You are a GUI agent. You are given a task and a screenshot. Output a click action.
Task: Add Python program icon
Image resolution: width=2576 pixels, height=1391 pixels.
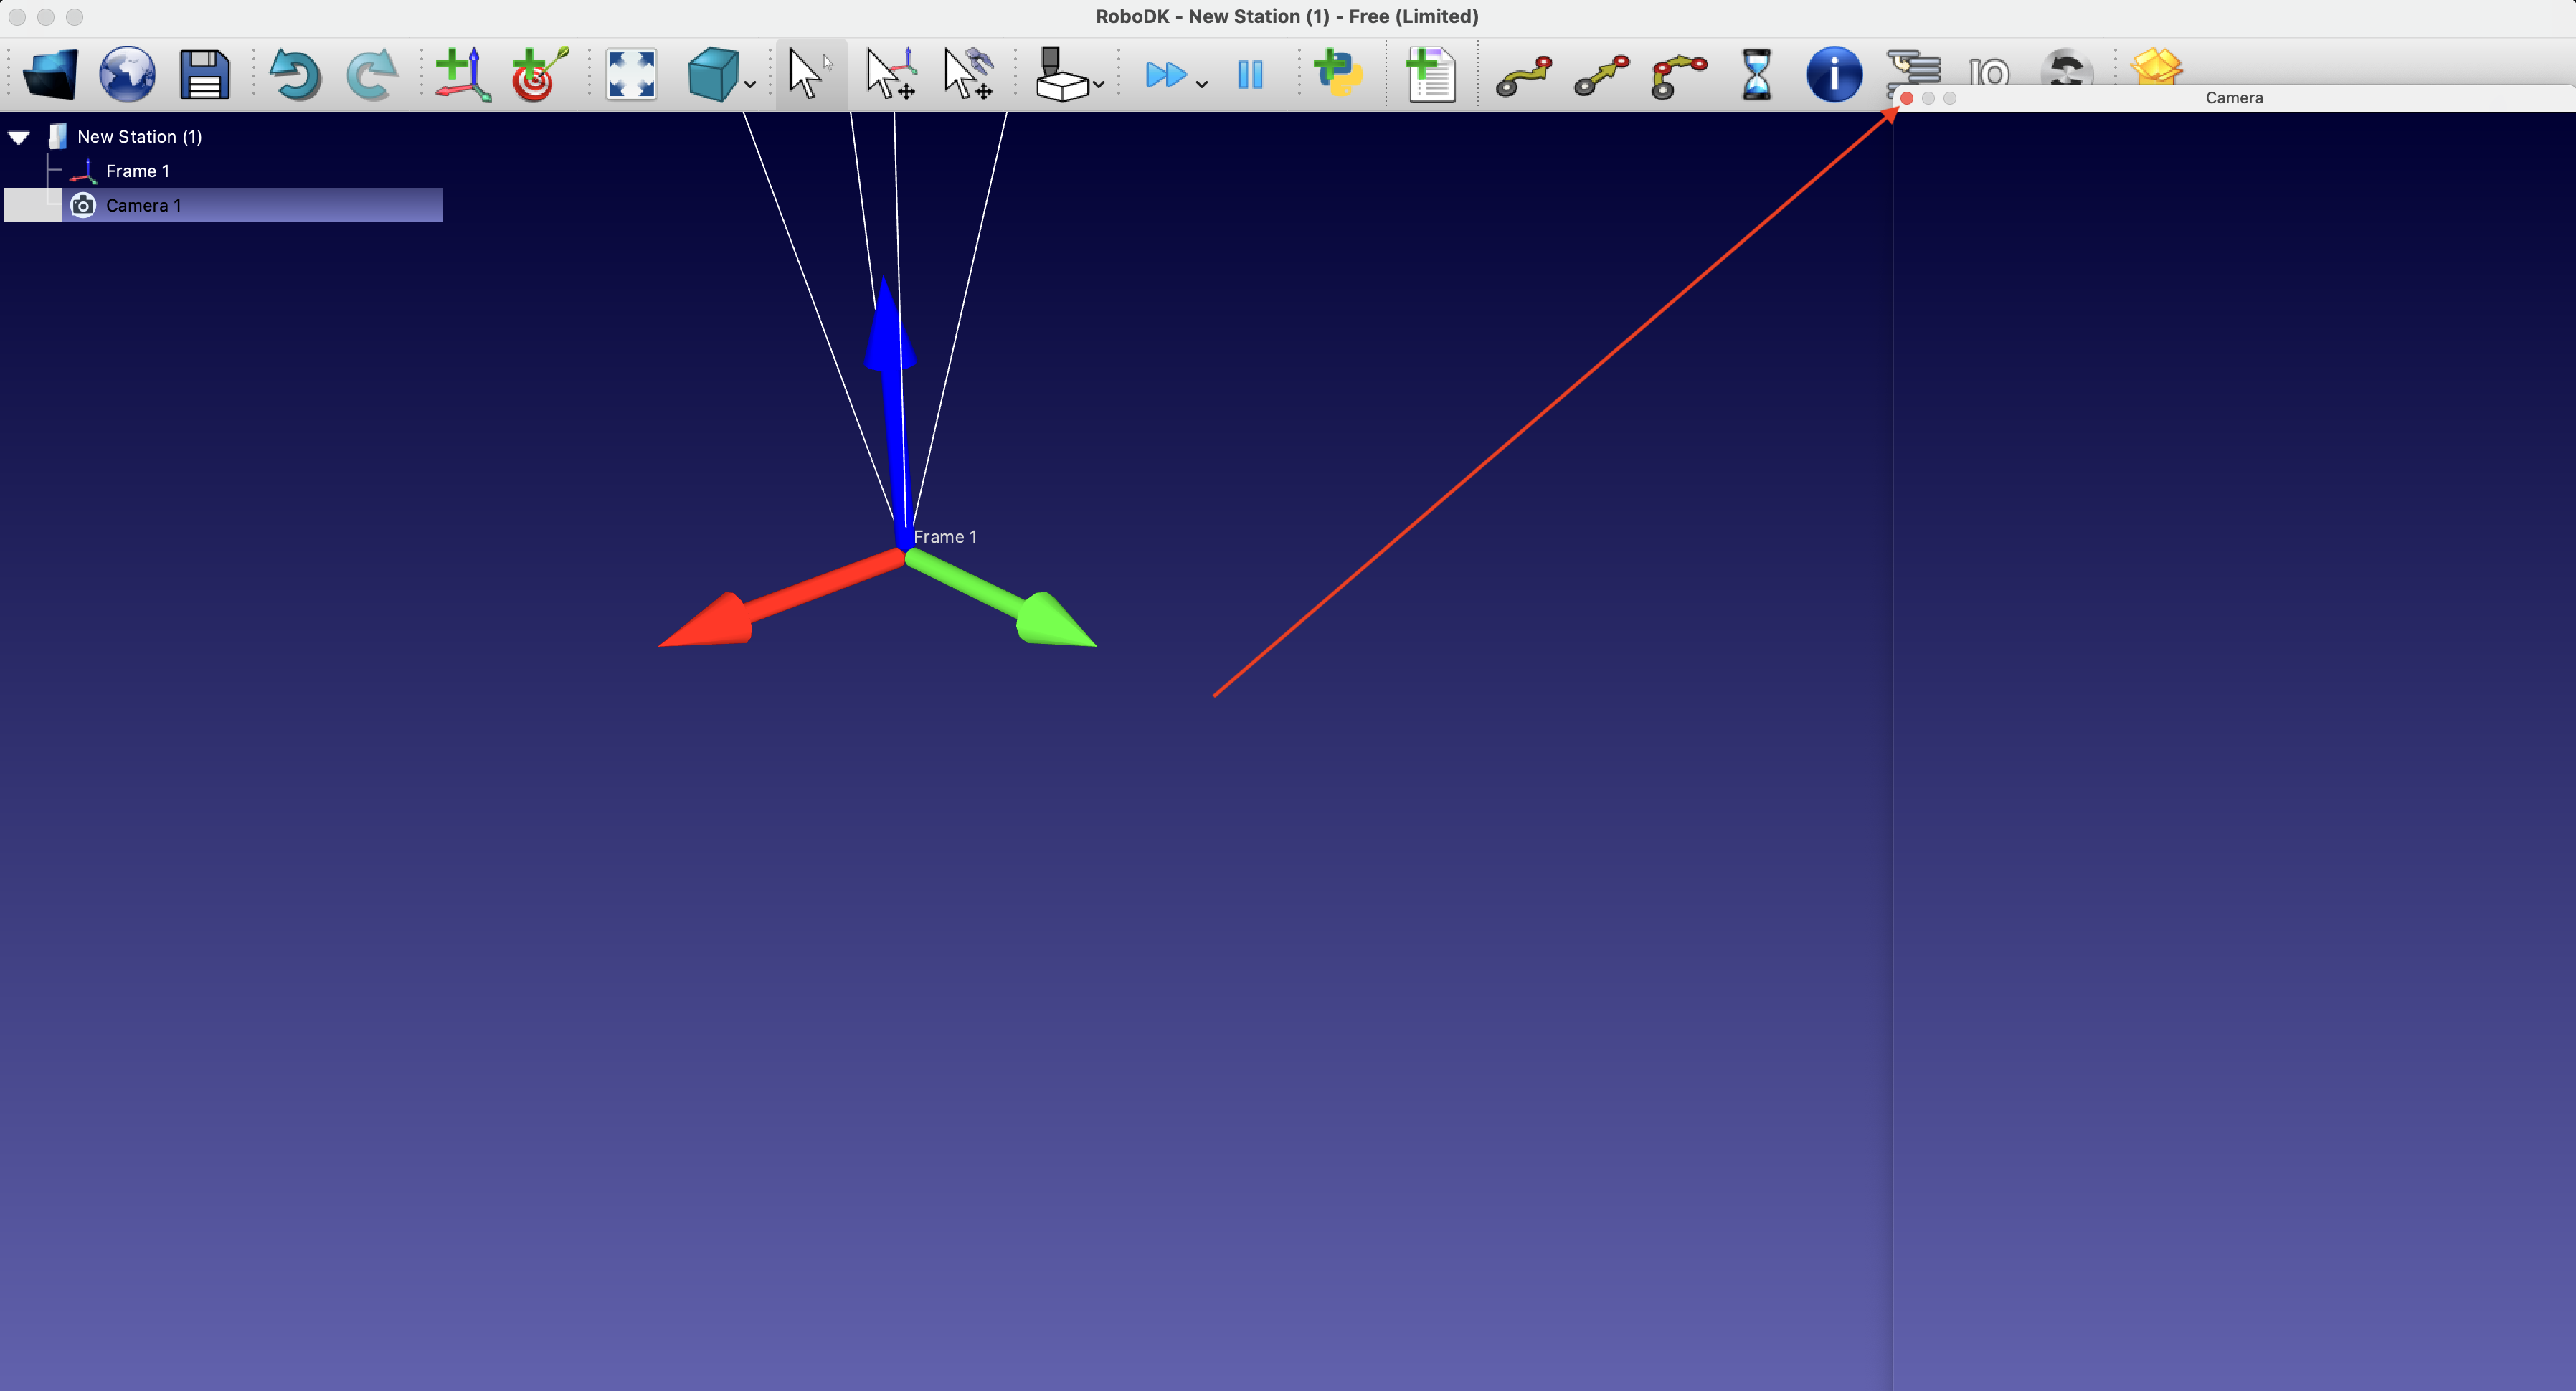click(1338, 74)
